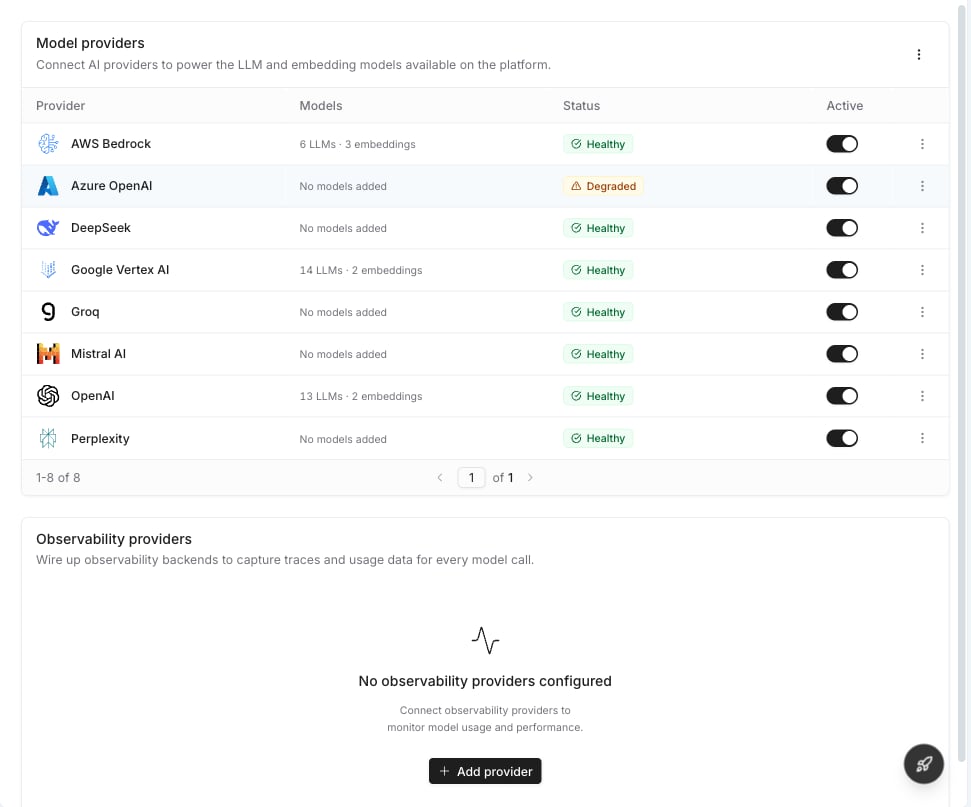Click the vertical page scrollbar
Viewport: 971px width, 807px height.
(962, 381)
